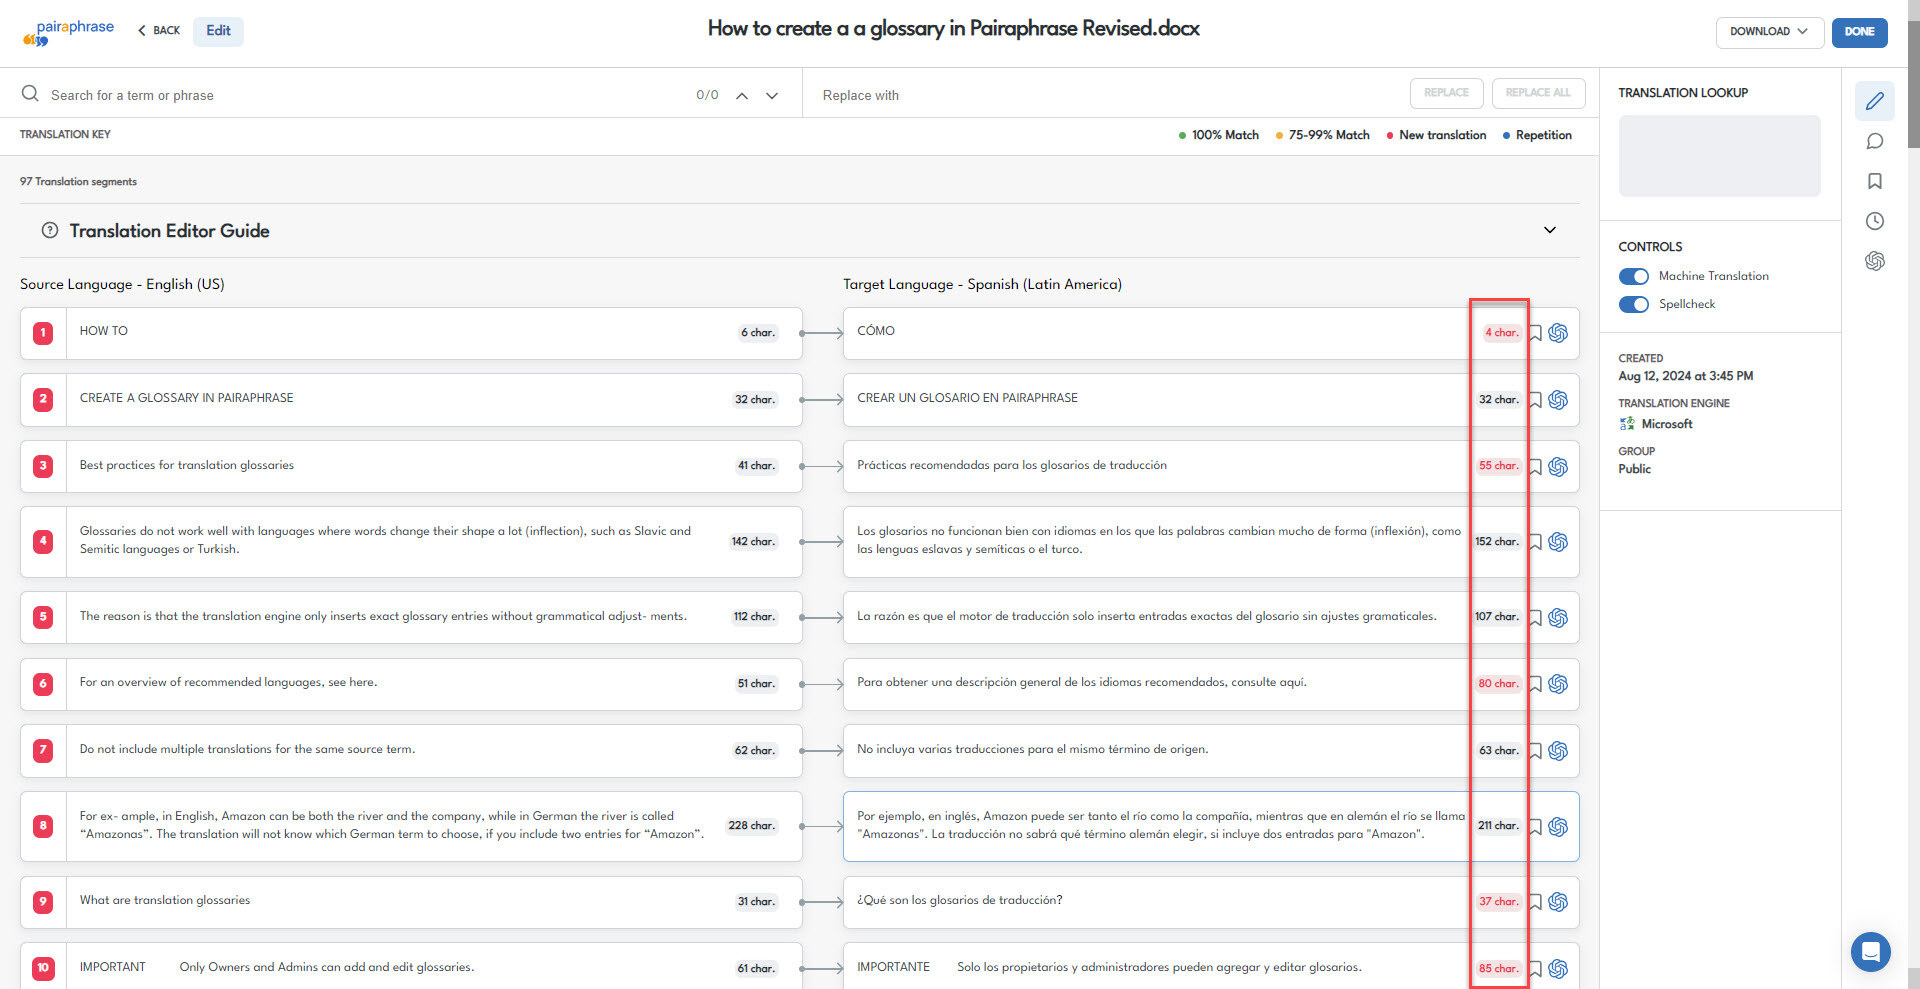
Task: Open the revision history clock icon
Action: pyautogui.click(x=1875, y=221)
